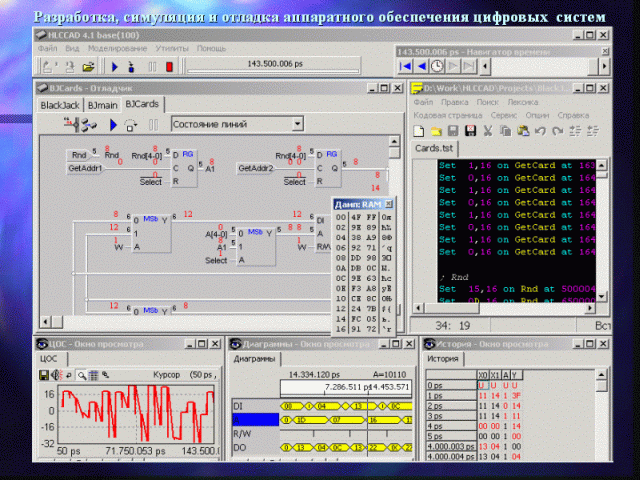Click the new document icon in editor
640x480 pixels.
point(420,131)
